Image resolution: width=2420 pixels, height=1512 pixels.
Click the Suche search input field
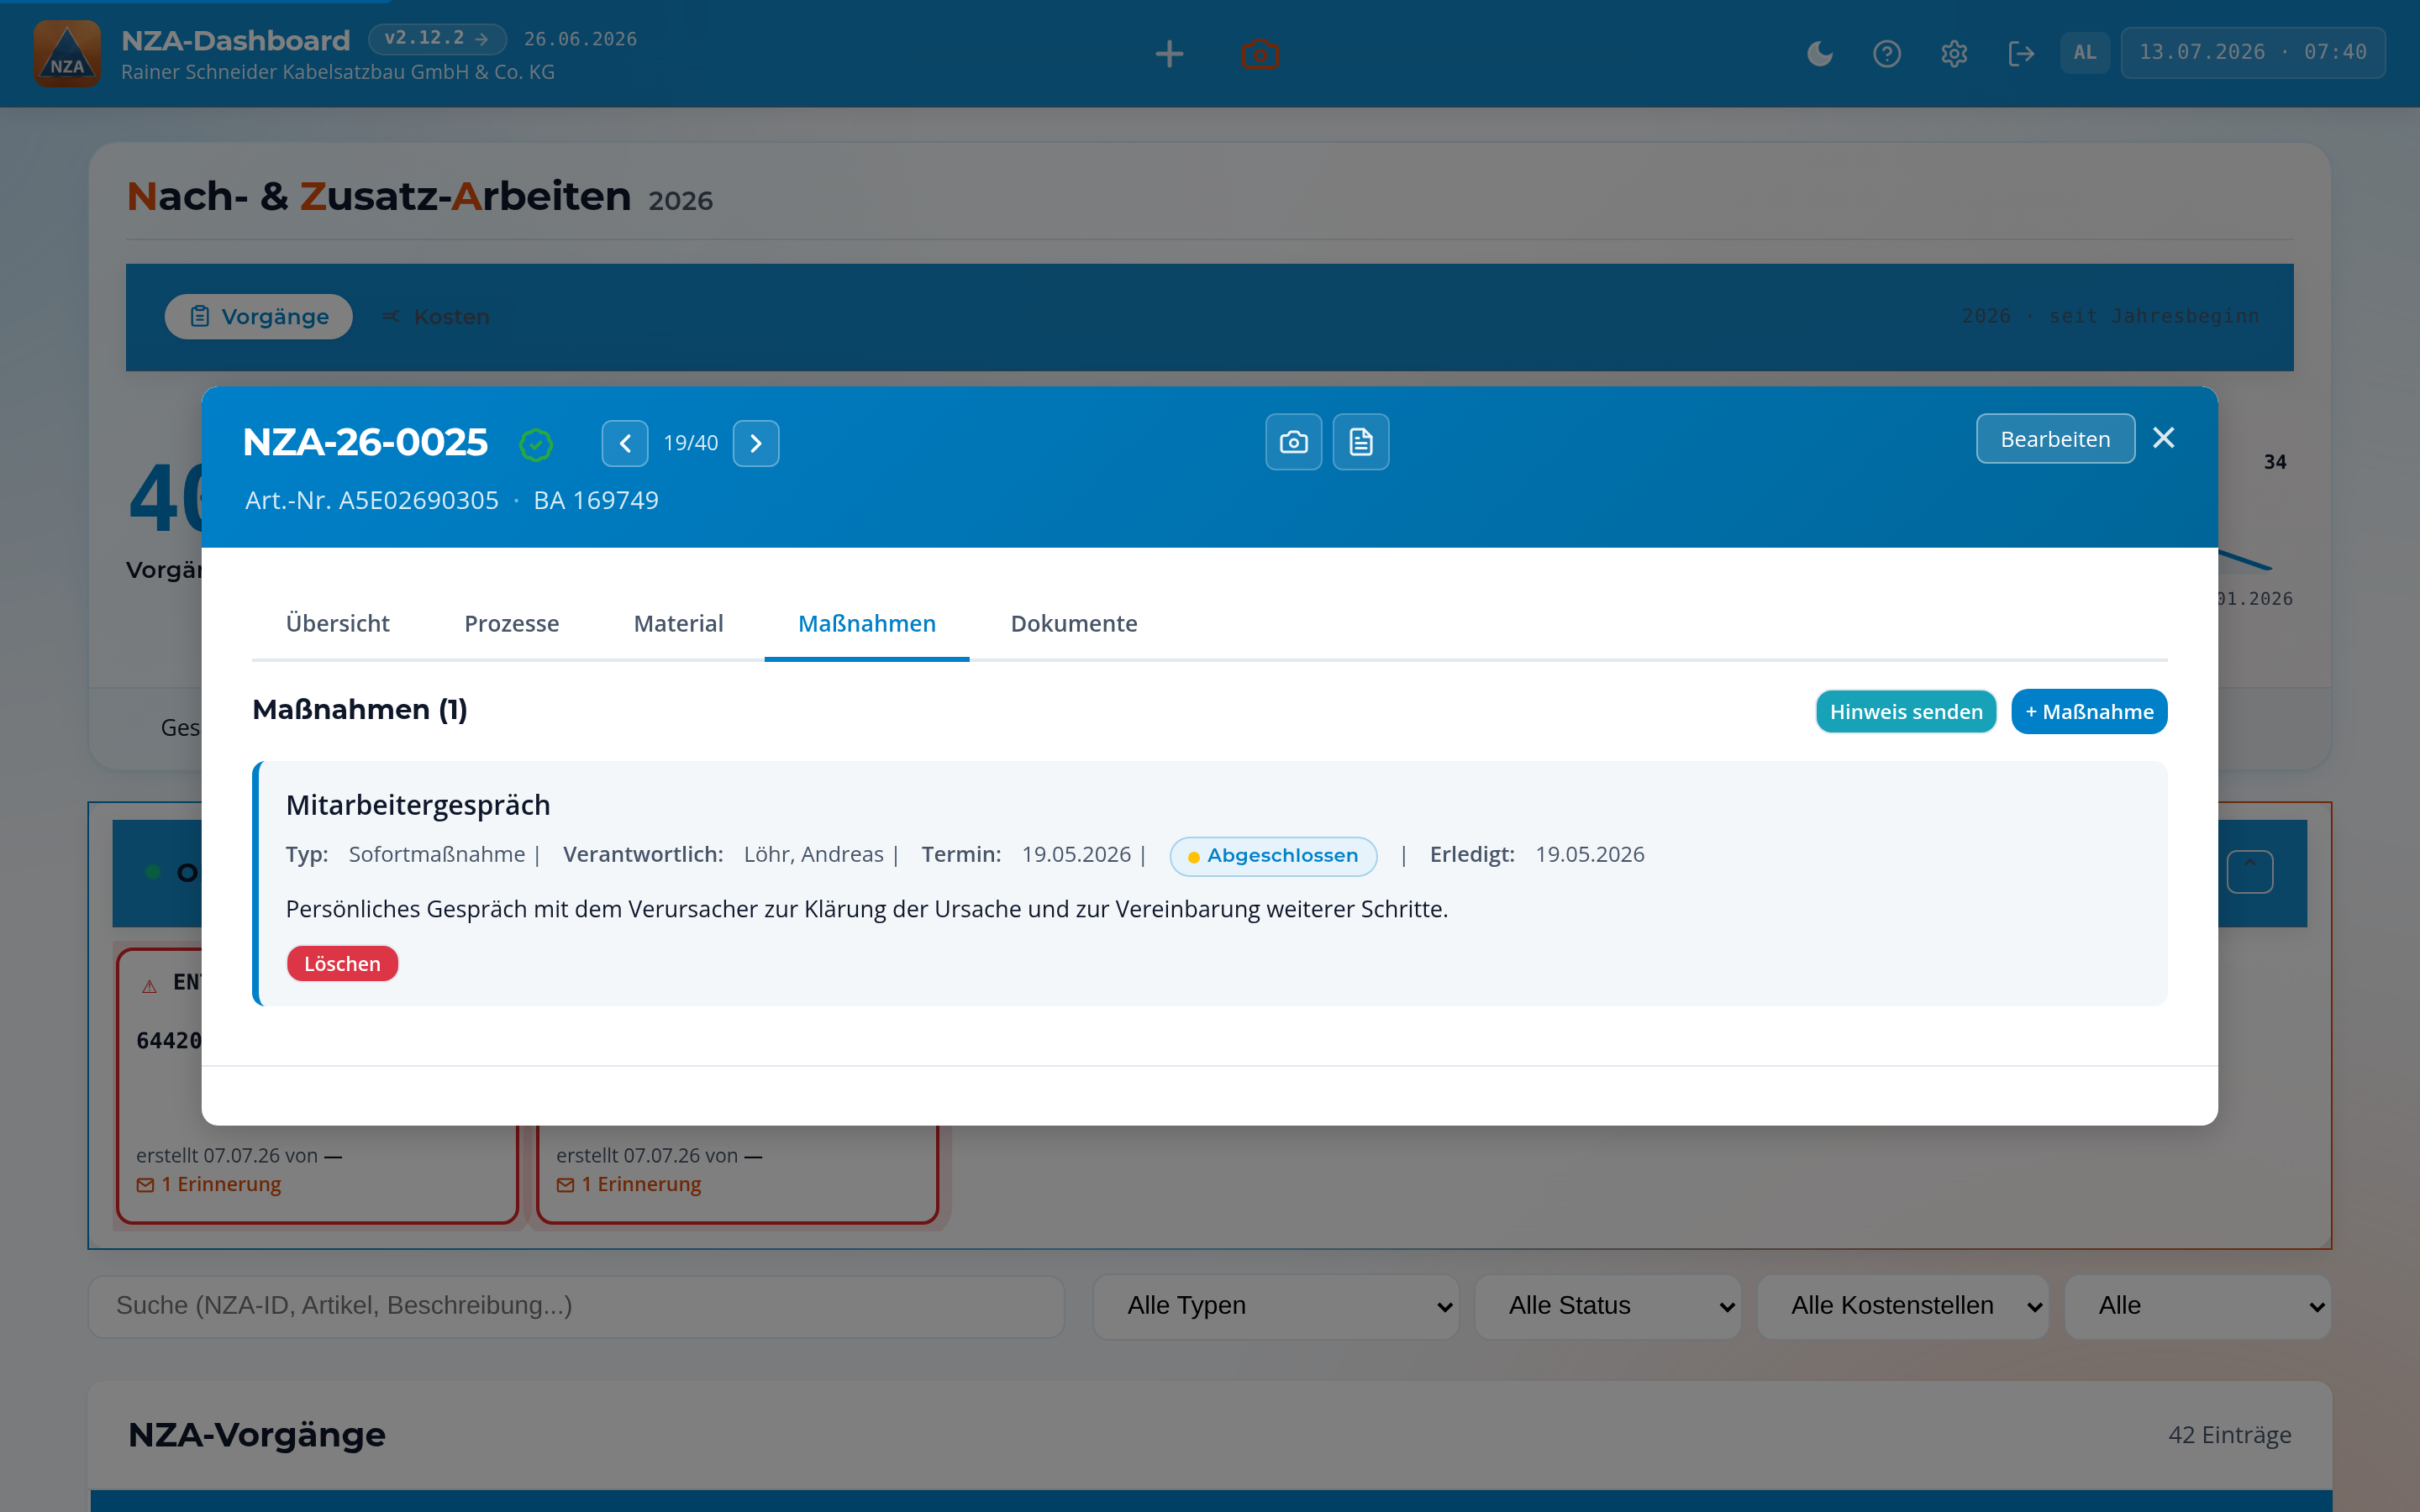[x=576, y=1306]
